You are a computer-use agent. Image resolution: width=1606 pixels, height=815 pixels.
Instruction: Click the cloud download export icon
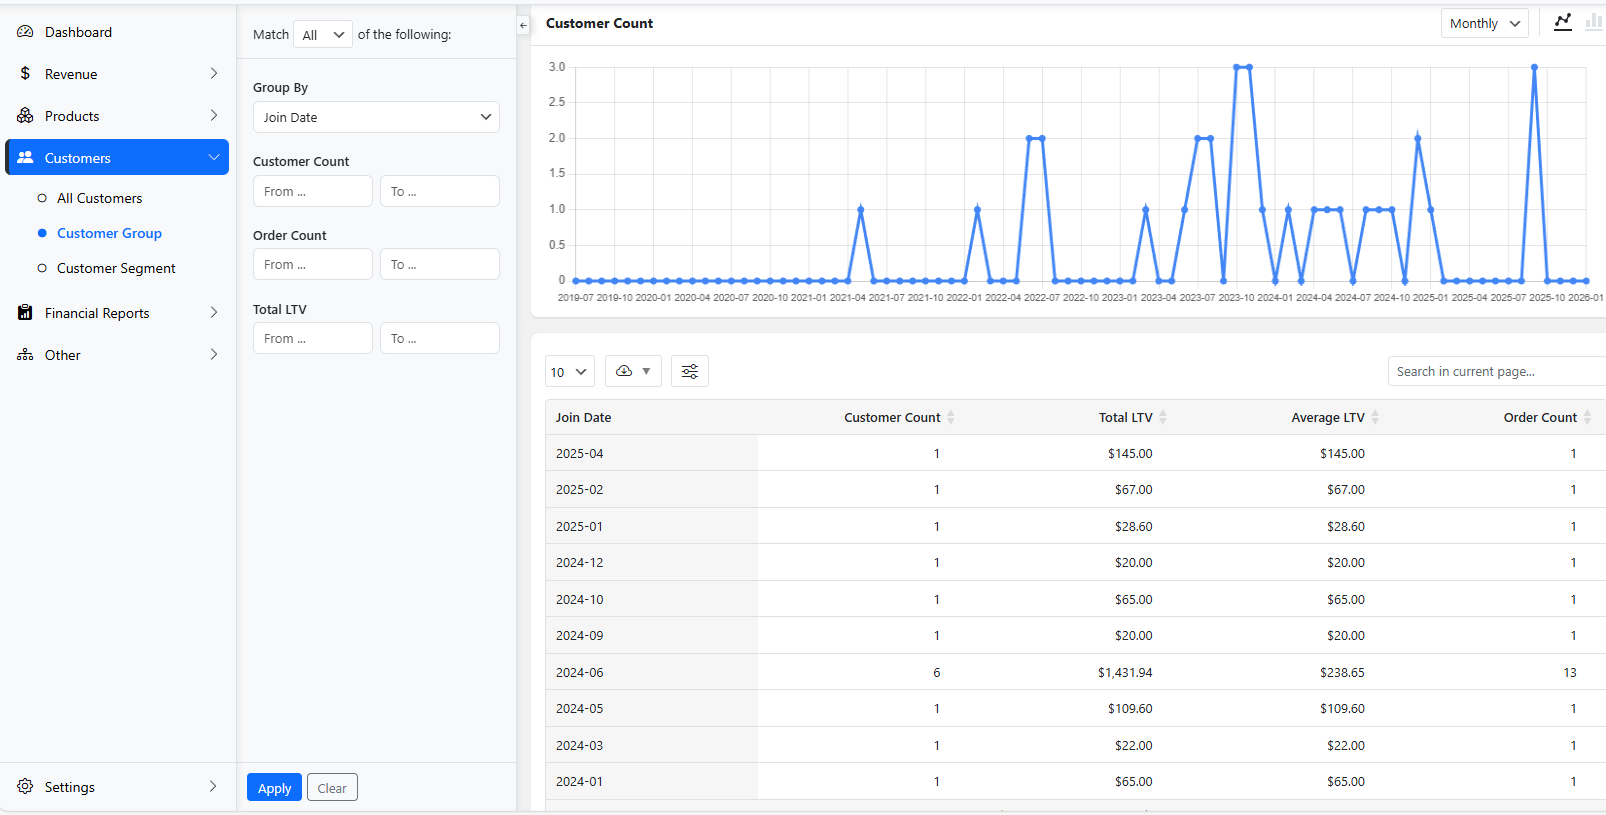click(625, 371)
